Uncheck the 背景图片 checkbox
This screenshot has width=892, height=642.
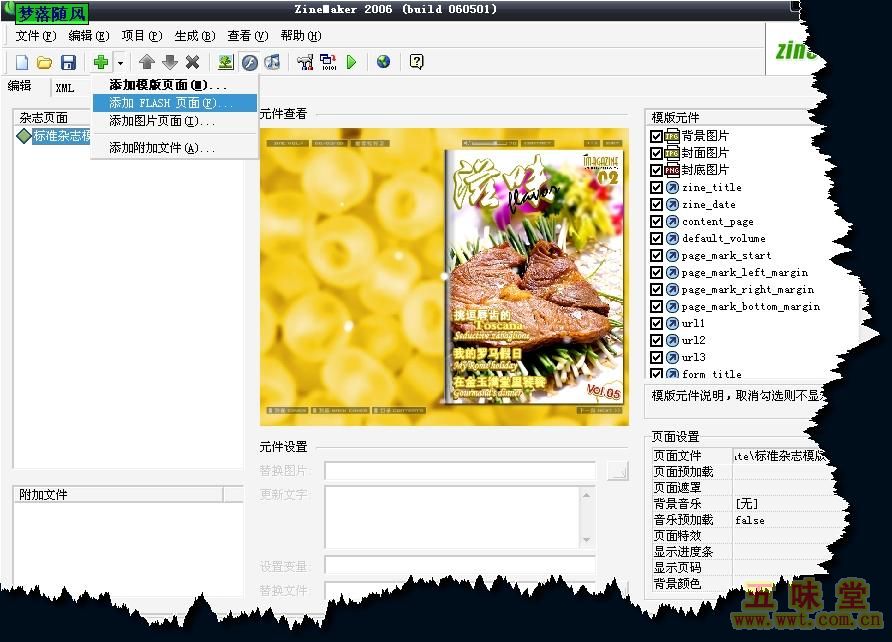click(x=656, y=136)
